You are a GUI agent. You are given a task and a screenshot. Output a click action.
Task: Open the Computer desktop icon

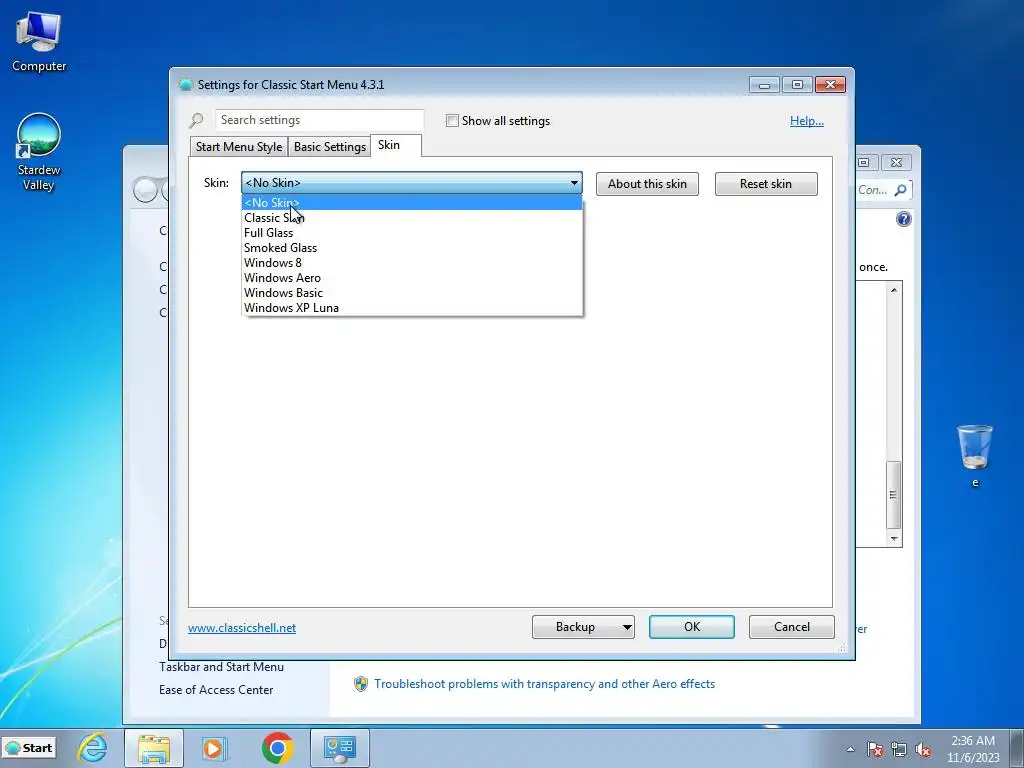[x=39, y=42]
